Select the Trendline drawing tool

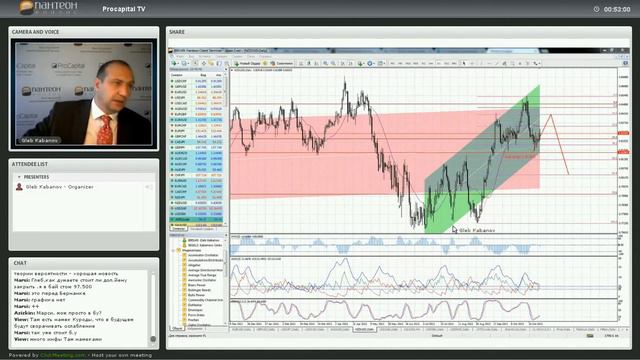tap(496, 63)
